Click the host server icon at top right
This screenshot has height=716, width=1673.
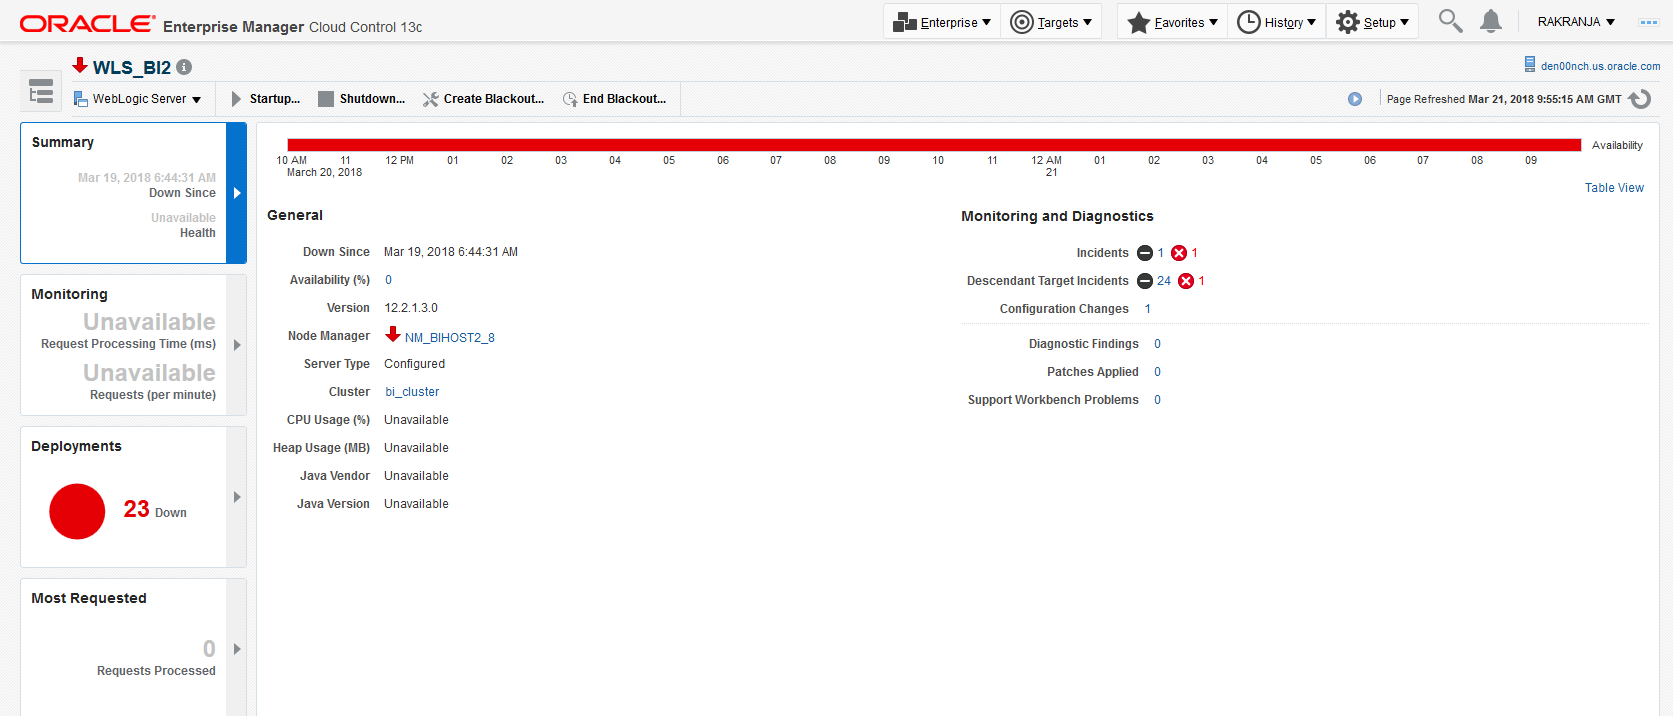1530,64
